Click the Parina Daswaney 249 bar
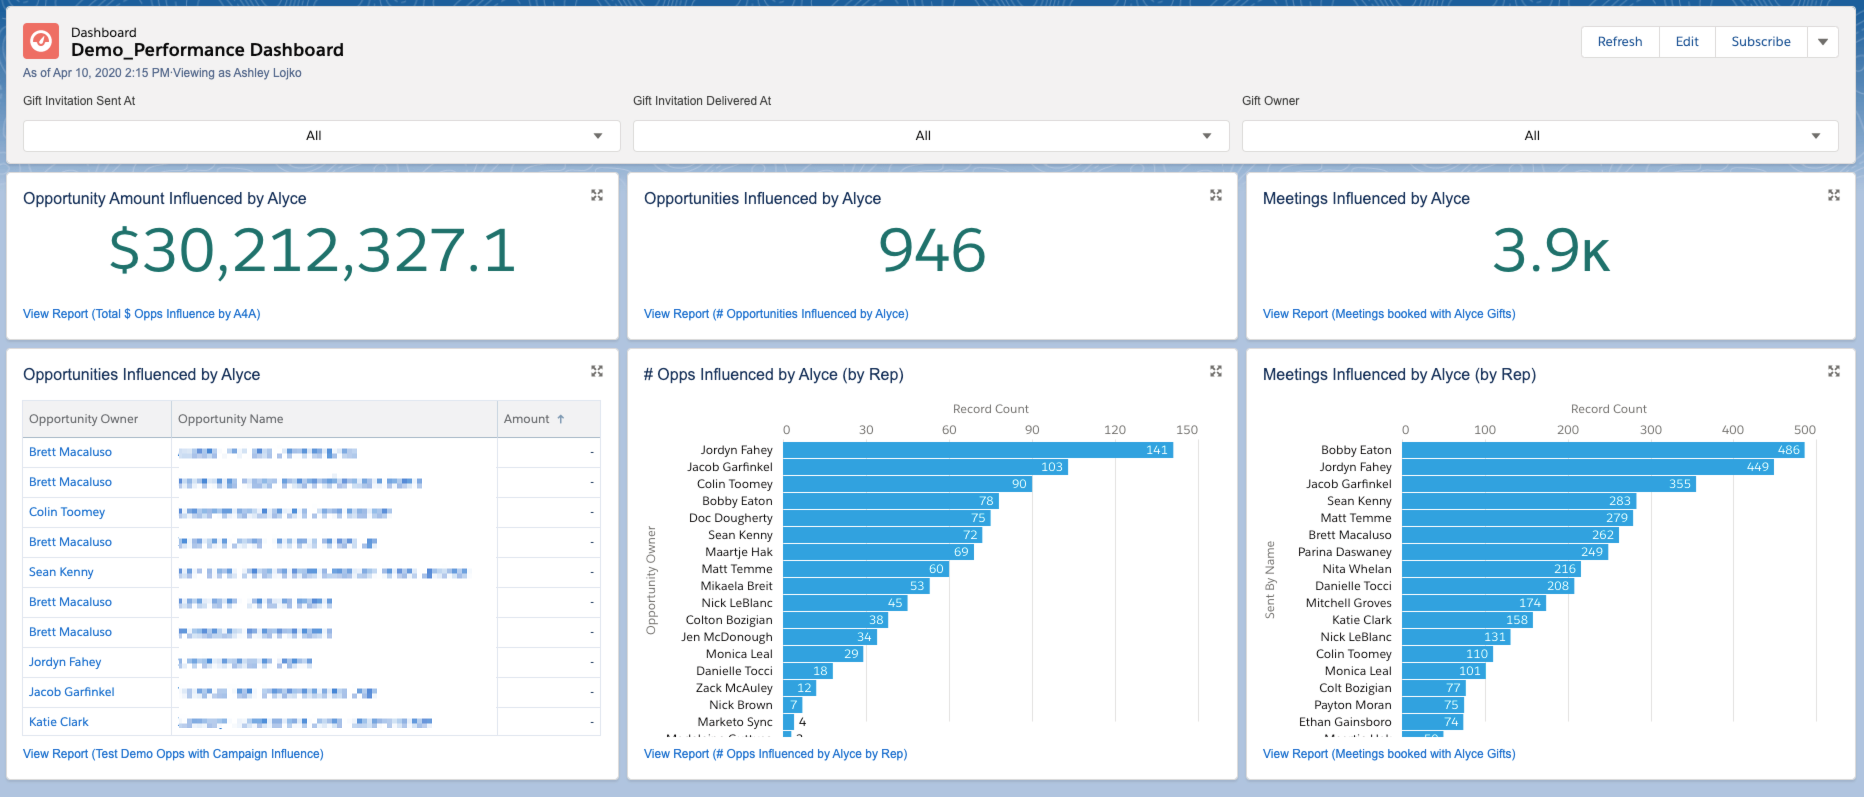 (x=1505, y=552)
